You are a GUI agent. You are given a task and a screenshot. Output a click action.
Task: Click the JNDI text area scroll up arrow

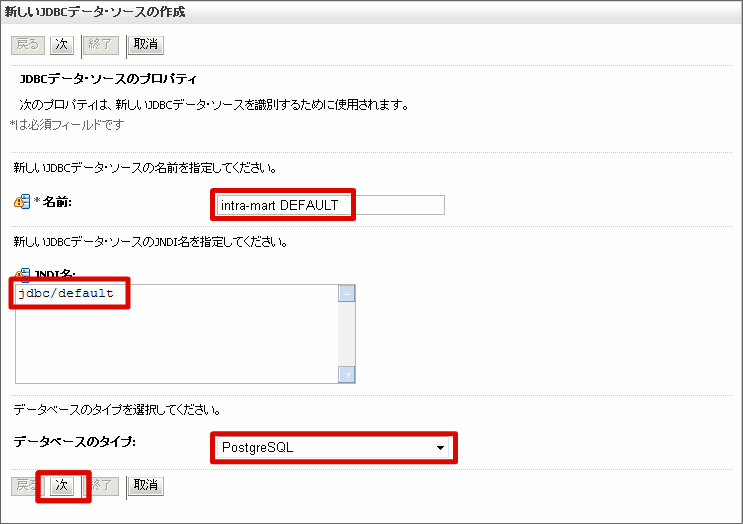pyautogui.click(x=347, y=294)
